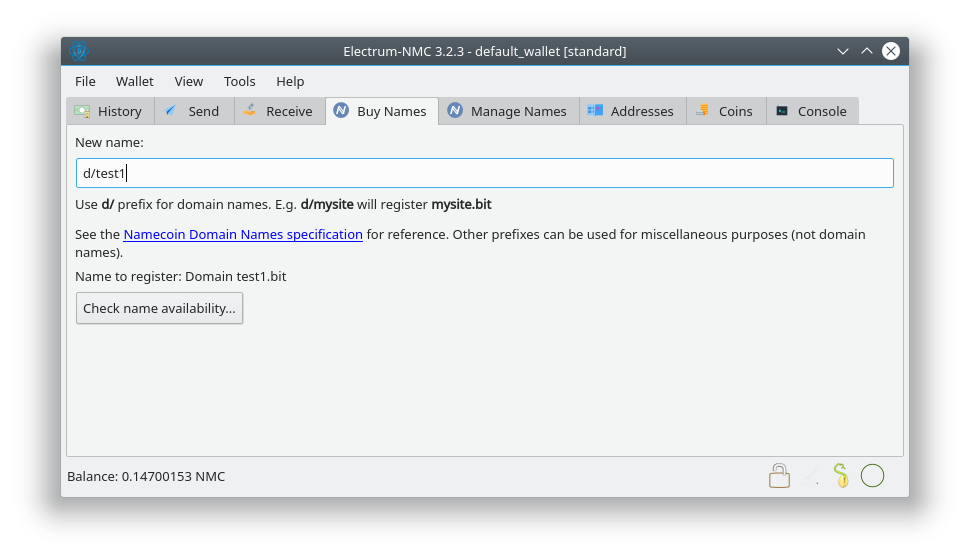This screenshot has width=970, height=558.
Task: Select the Buy Names tab
Action: click(x=381, y=111)
